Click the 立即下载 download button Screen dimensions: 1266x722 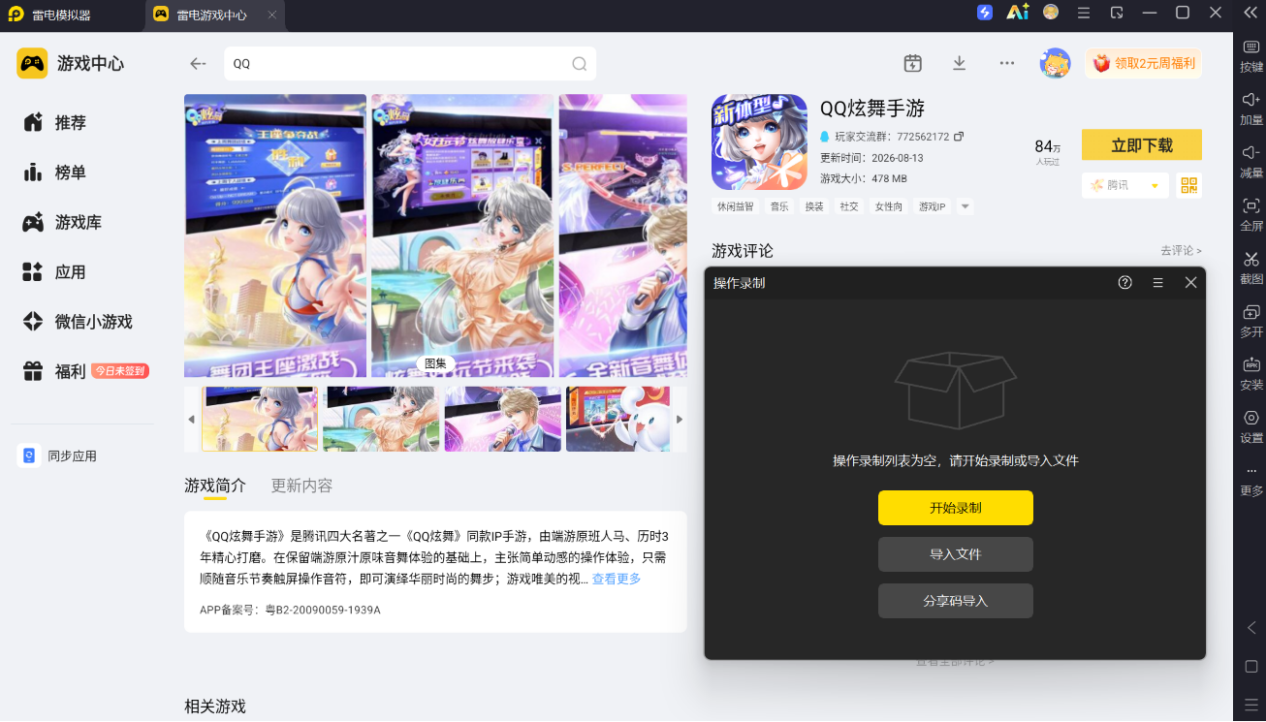point(1142,145)
